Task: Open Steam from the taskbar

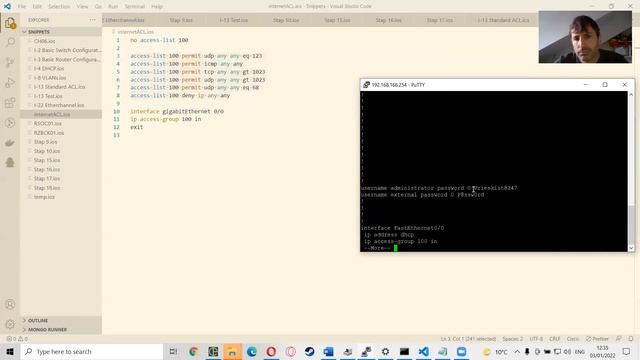Action: point(309,351)
